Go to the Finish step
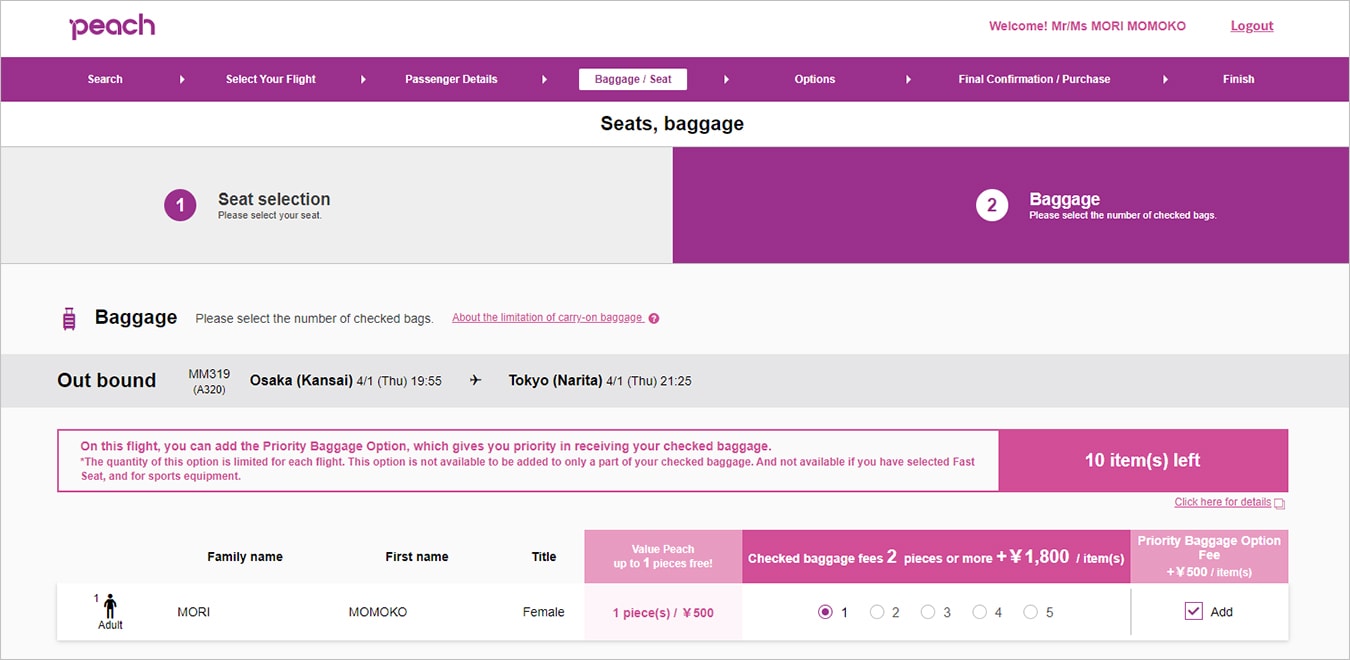Screen dimensions: 1350x660 tap(1238, 79)
